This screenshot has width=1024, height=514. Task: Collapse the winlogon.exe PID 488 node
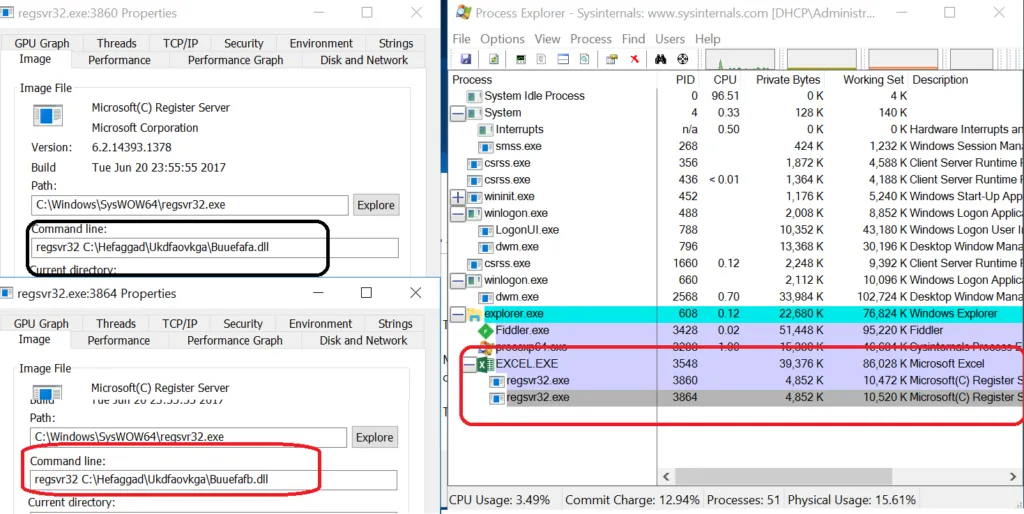tap(458, 214)
